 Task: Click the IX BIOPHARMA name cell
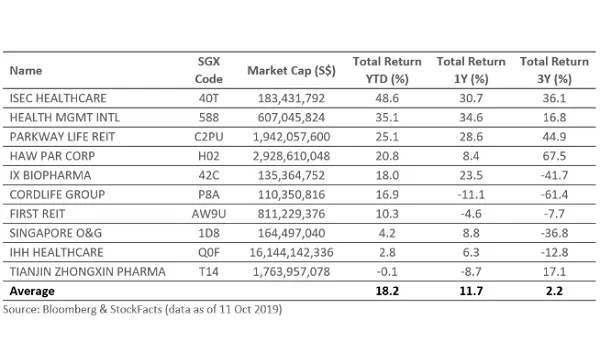tap(51, 175)
